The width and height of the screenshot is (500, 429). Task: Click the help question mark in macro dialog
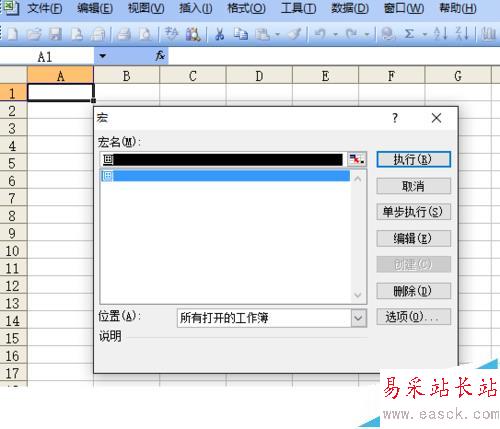click(395, 118)
